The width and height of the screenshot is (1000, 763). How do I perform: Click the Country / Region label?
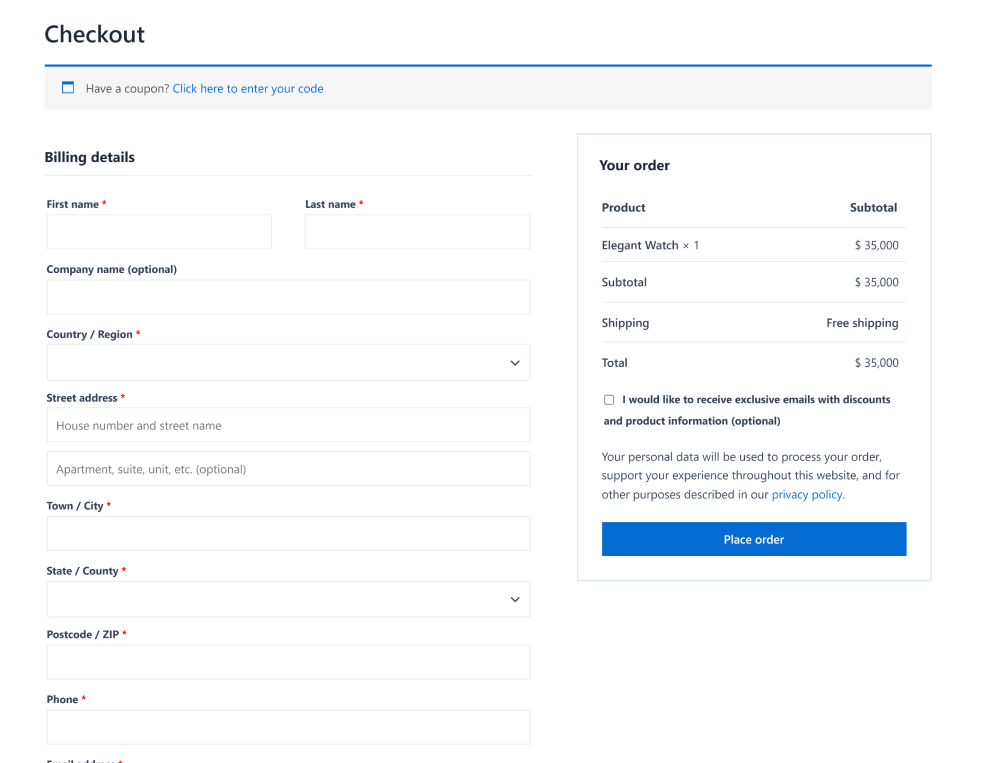click(89, 334)
